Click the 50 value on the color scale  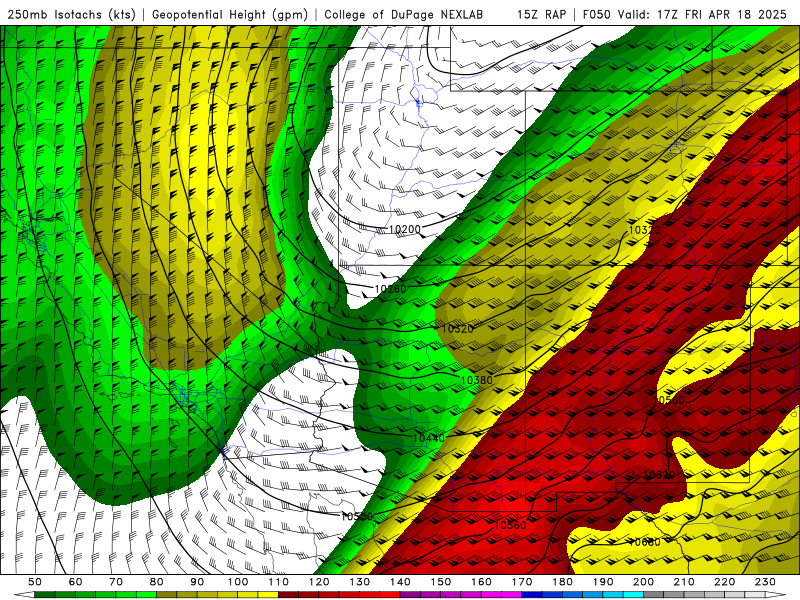pyautogui.click(x=35, y=582)
